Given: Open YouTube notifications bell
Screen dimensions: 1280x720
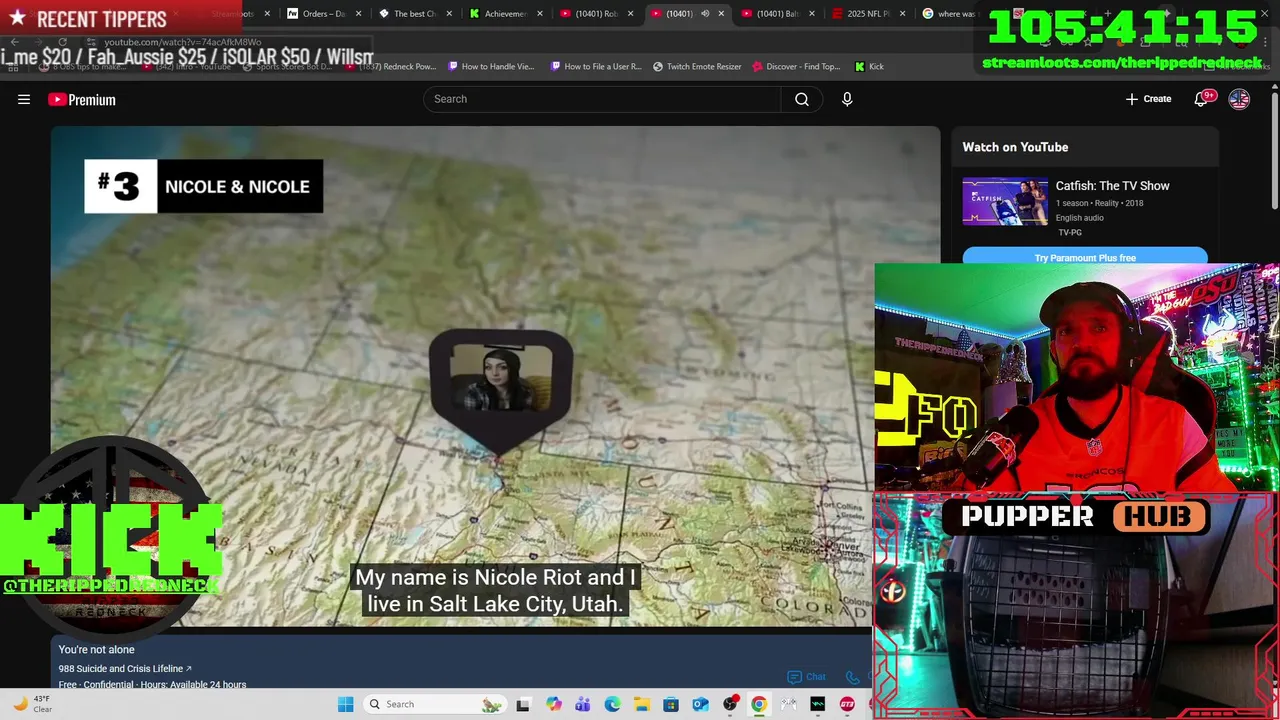Looking at the screenshot, I should click(x=1203, y=99).
